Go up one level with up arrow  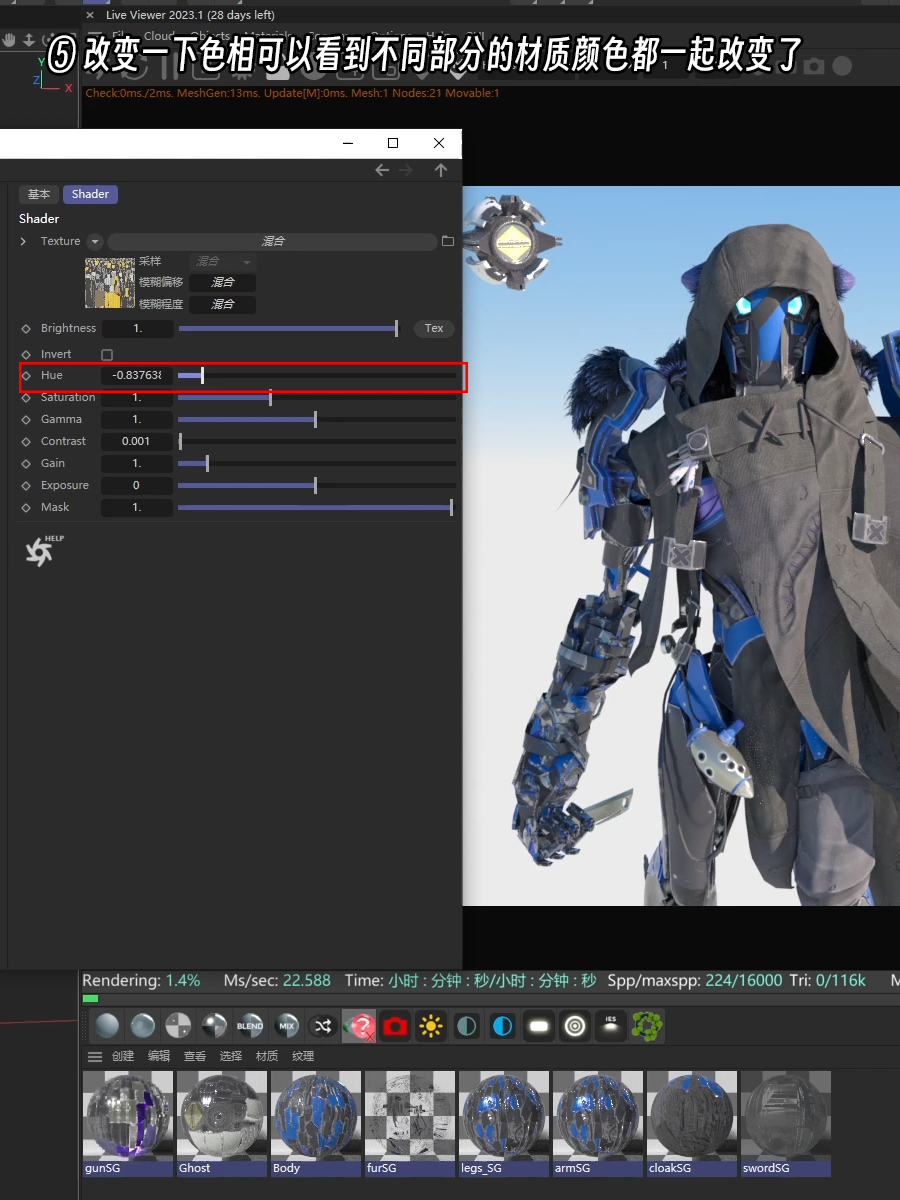(441, 171)
